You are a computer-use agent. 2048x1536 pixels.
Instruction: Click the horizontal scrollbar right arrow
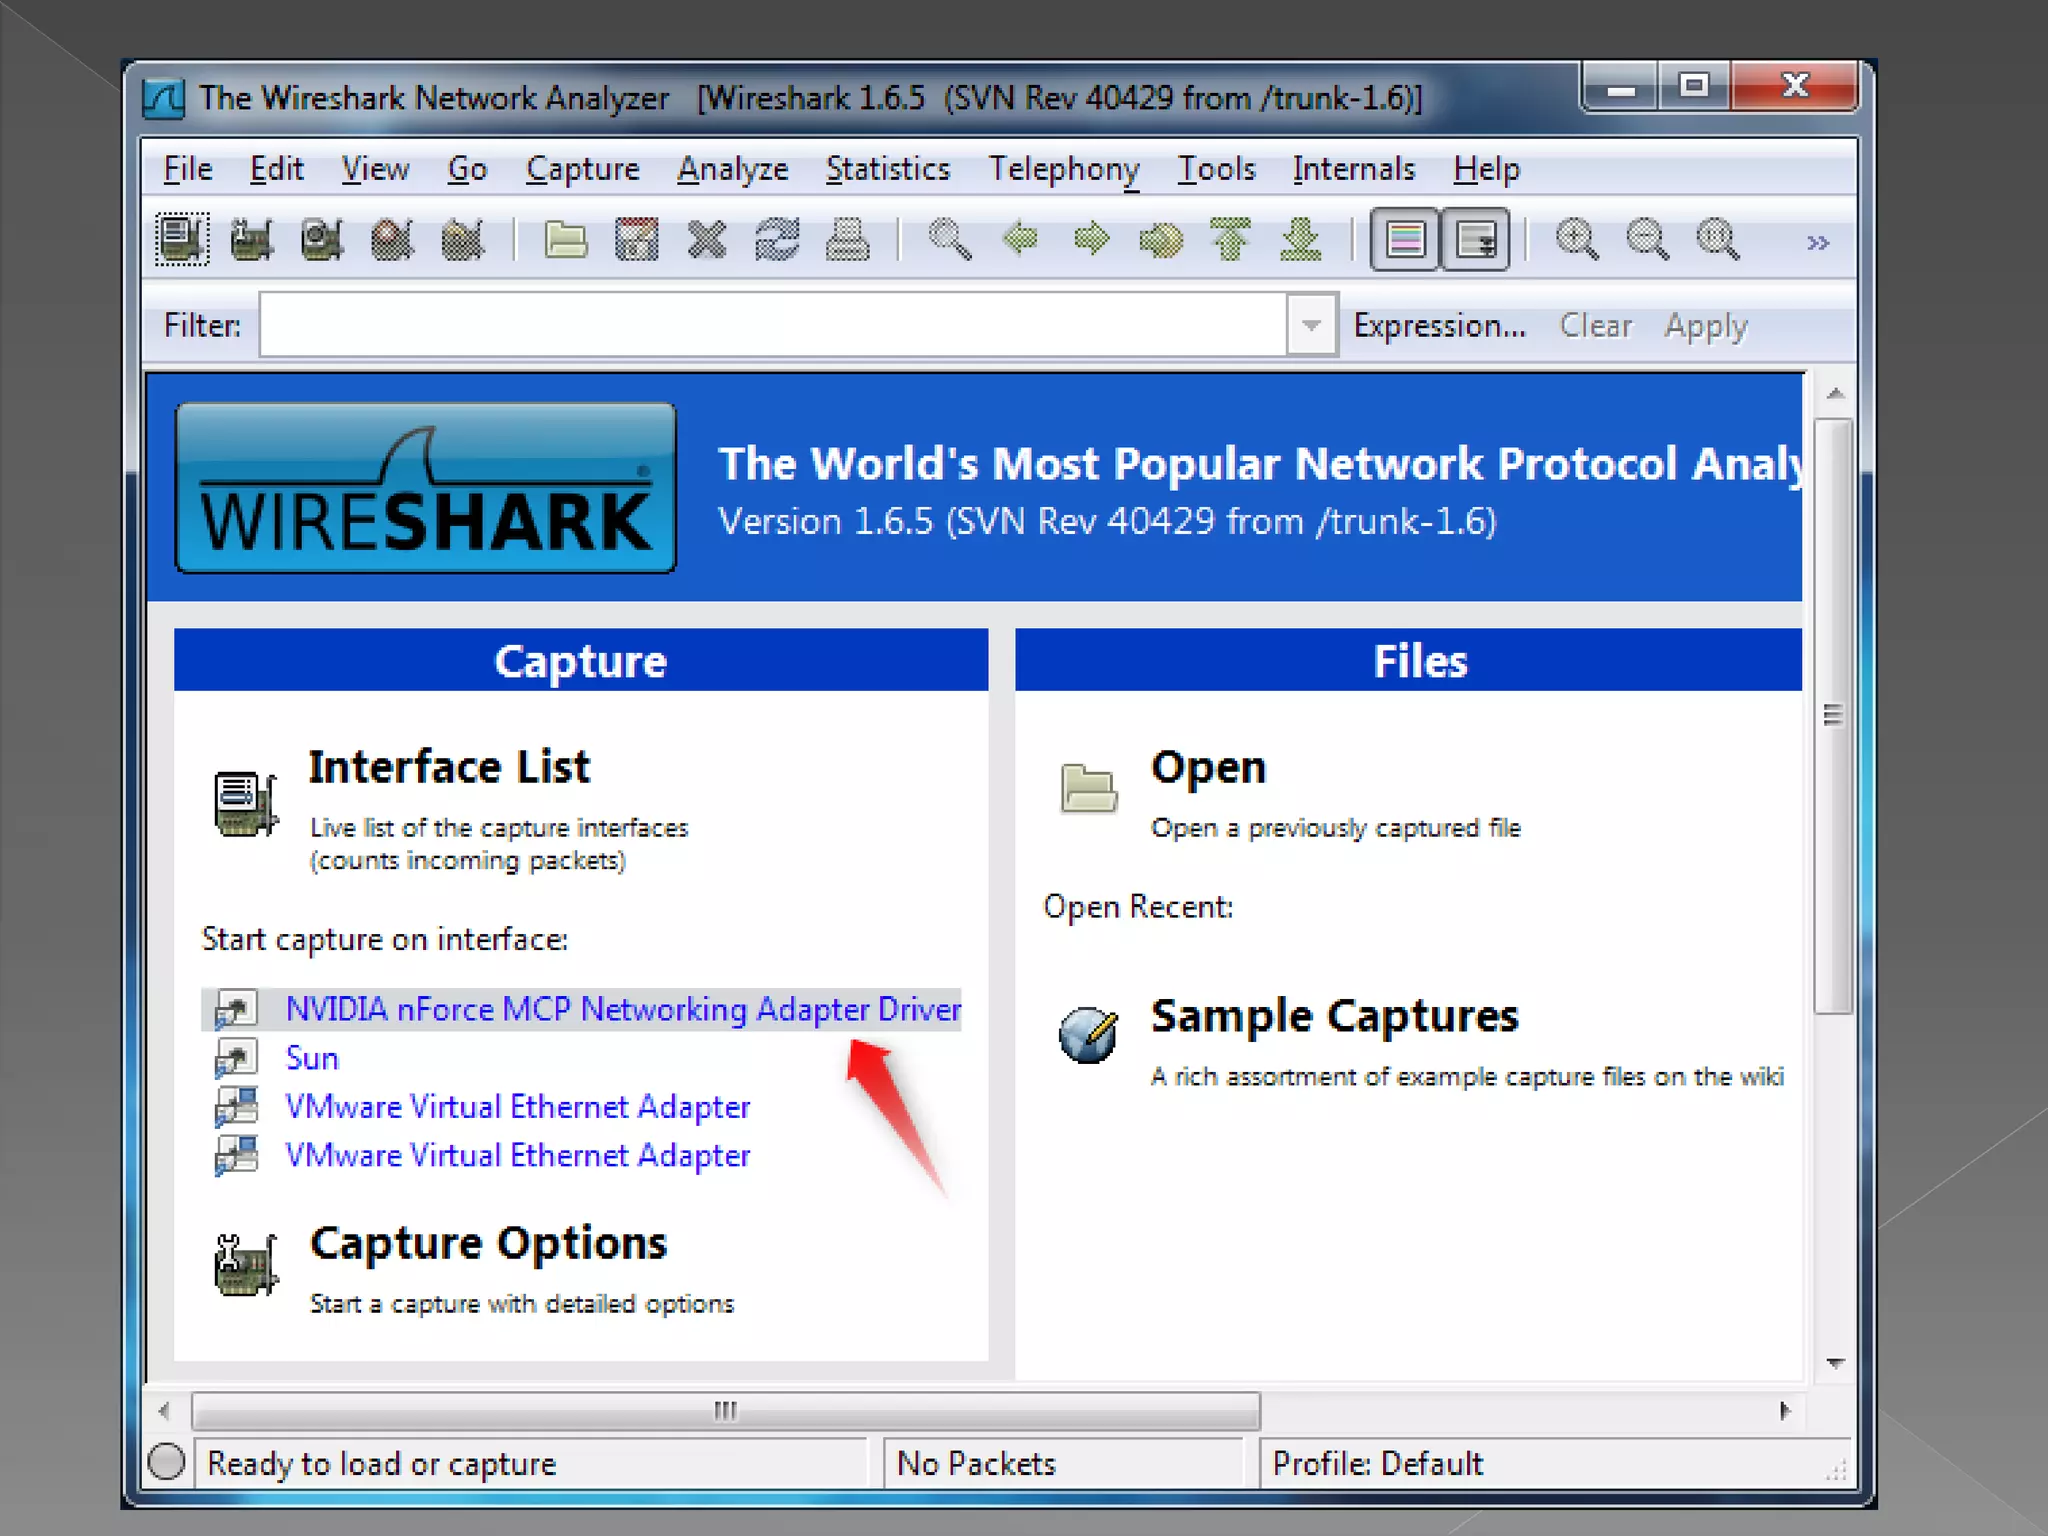(x=1785, y=1411)
